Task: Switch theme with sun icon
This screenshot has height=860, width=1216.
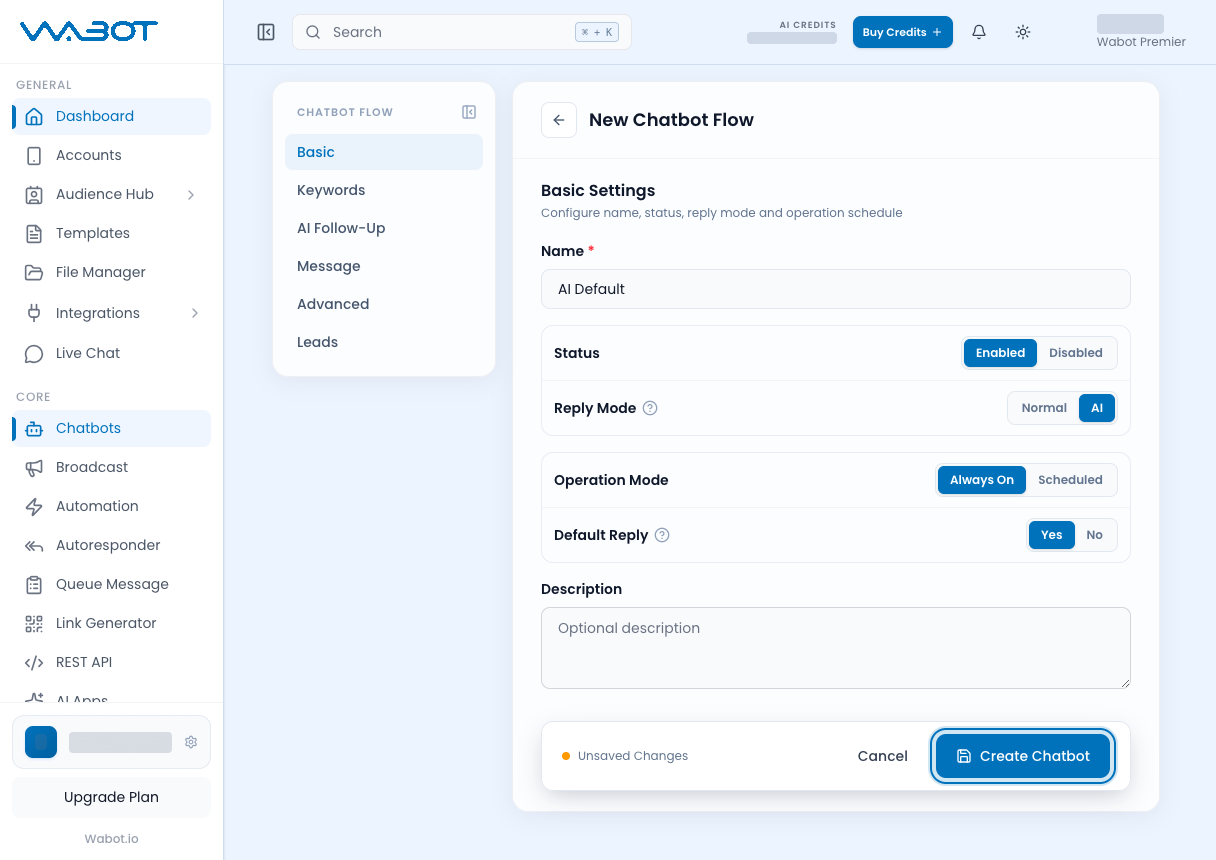Action: click(x=1023, y=32)
